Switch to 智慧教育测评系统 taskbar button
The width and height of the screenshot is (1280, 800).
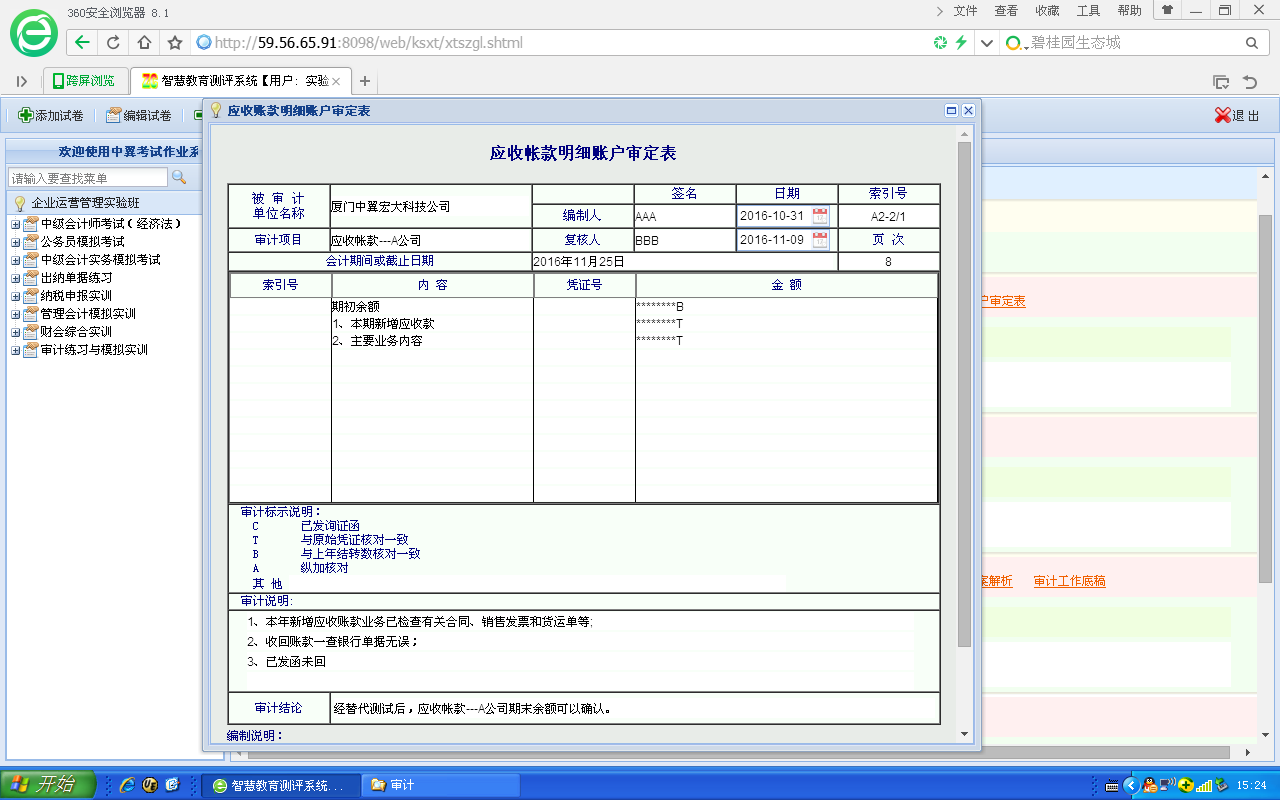coord(279,785)
